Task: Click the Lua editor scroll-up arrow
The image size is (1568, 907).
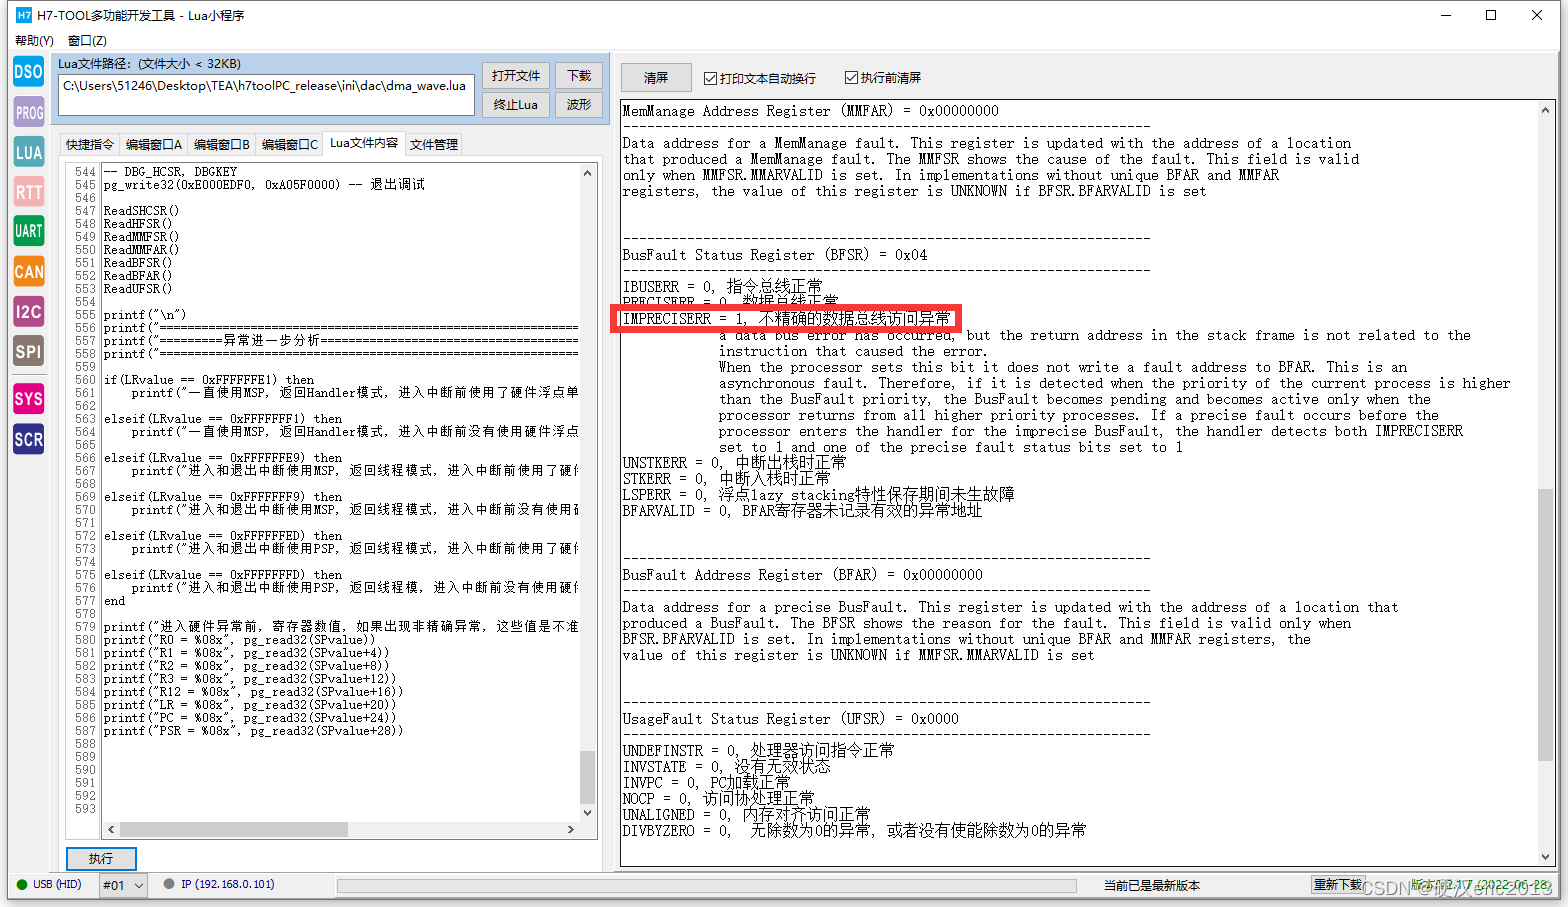Action: coord(588,173)
